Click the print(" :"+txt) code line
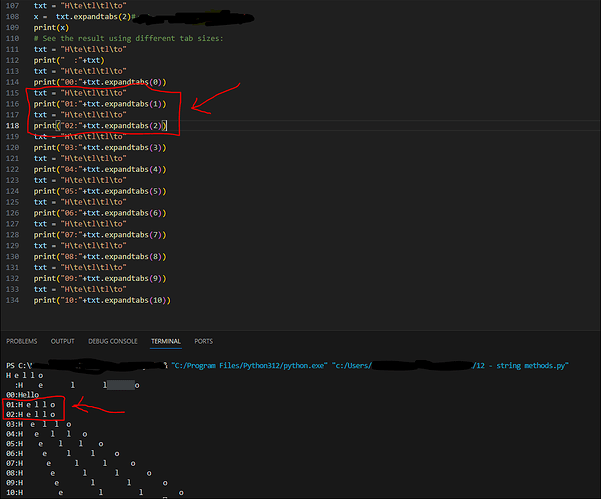 point(69,60)
